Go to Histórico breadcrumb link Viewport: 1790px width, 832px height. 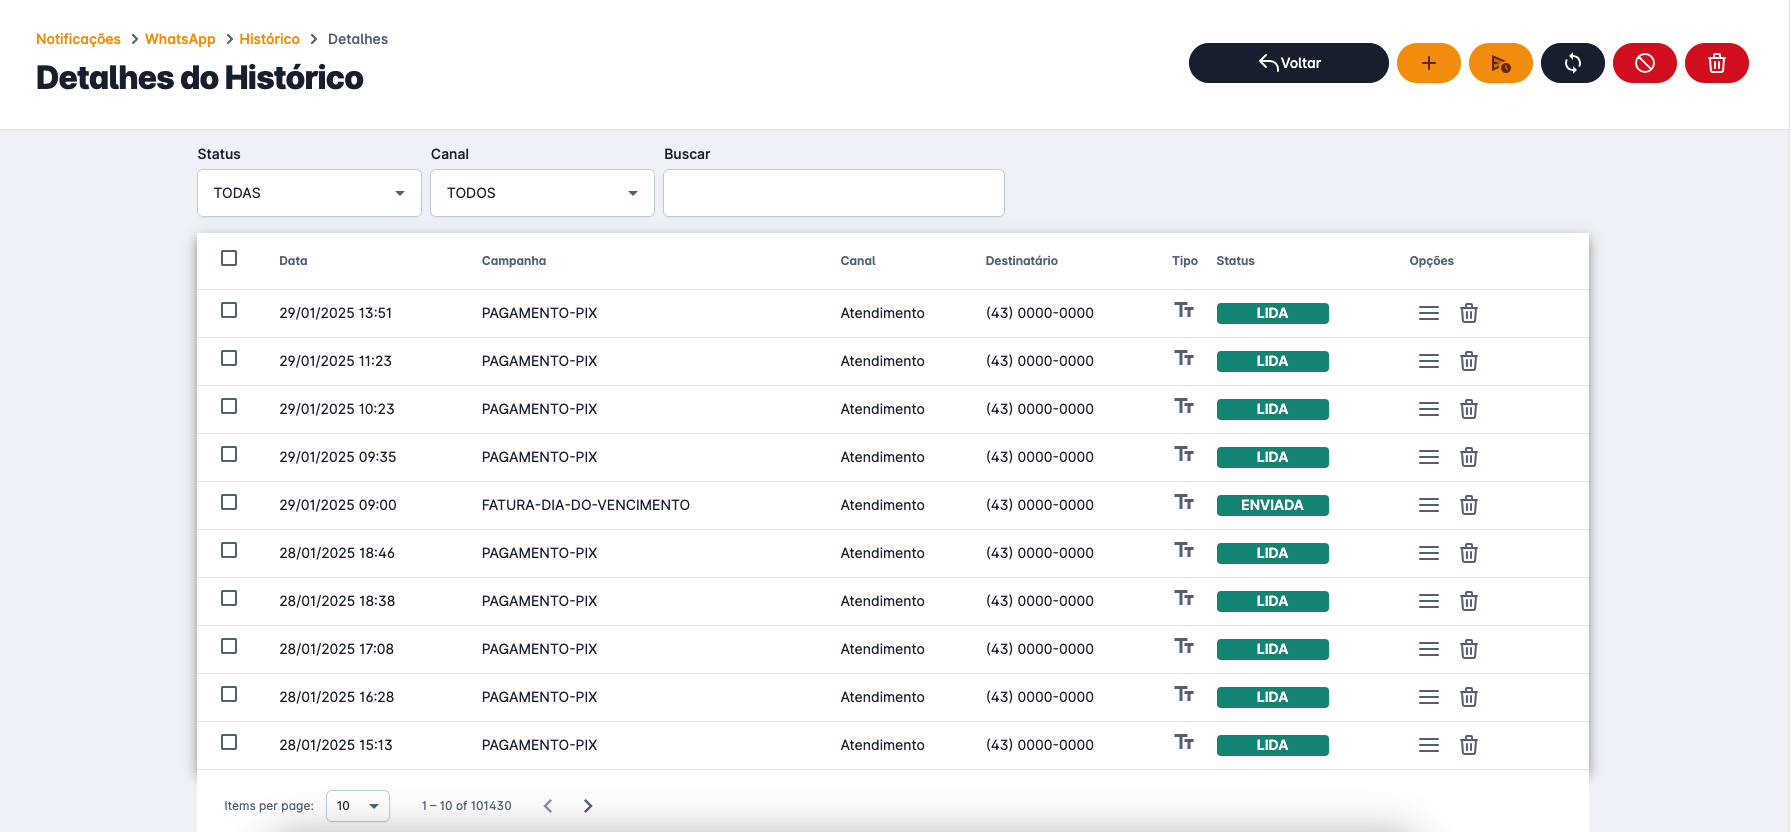pyautogui.click(x=269, y=39)
